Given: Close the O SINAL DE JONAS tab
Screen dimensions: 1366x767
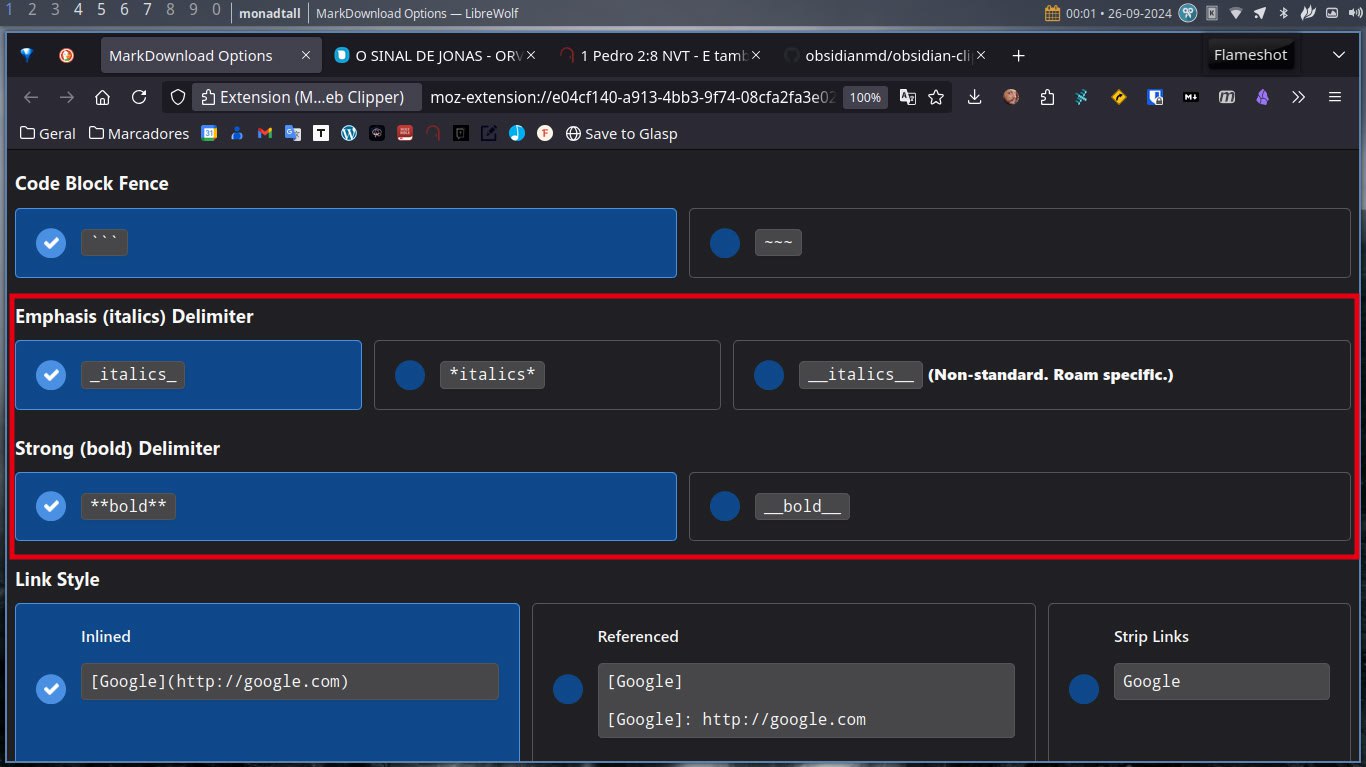Looking at the screenshot, I should [x=531, y=56].
